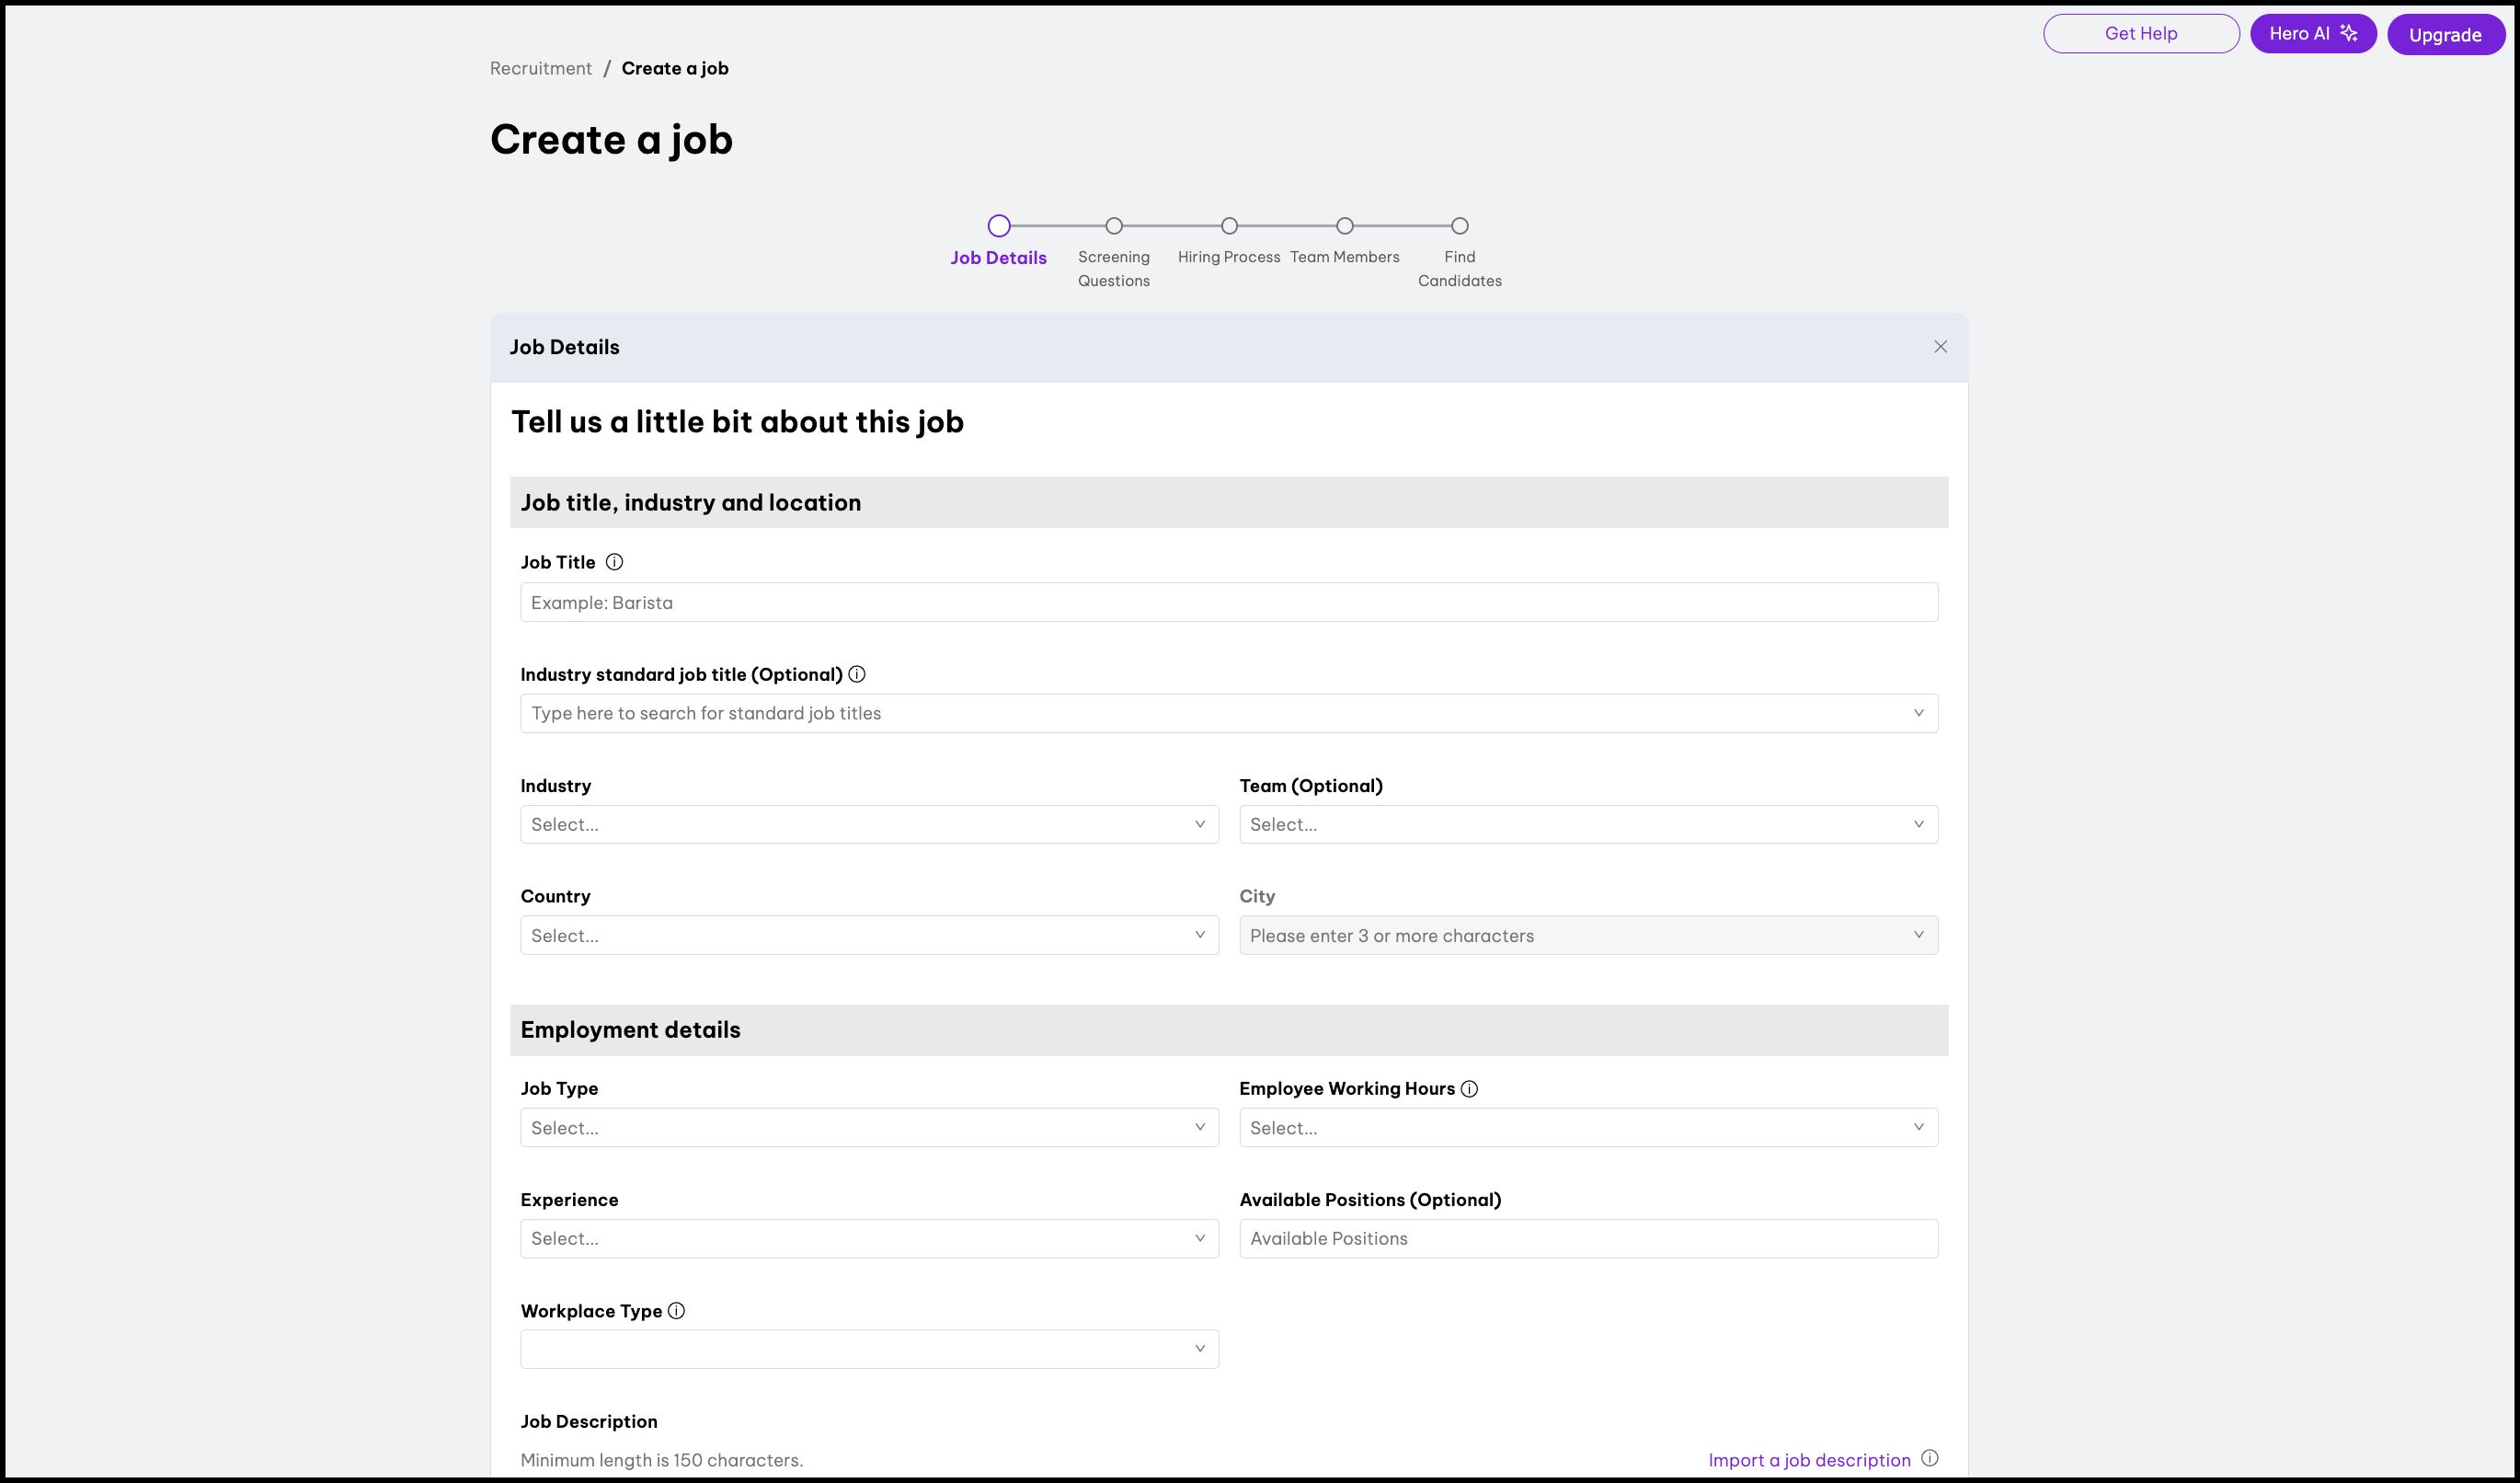Image resolution: width=2520 pixels, height=1483 pixels.
Task: Click info icon next to Import a job description
Action: (1930, 1459)
